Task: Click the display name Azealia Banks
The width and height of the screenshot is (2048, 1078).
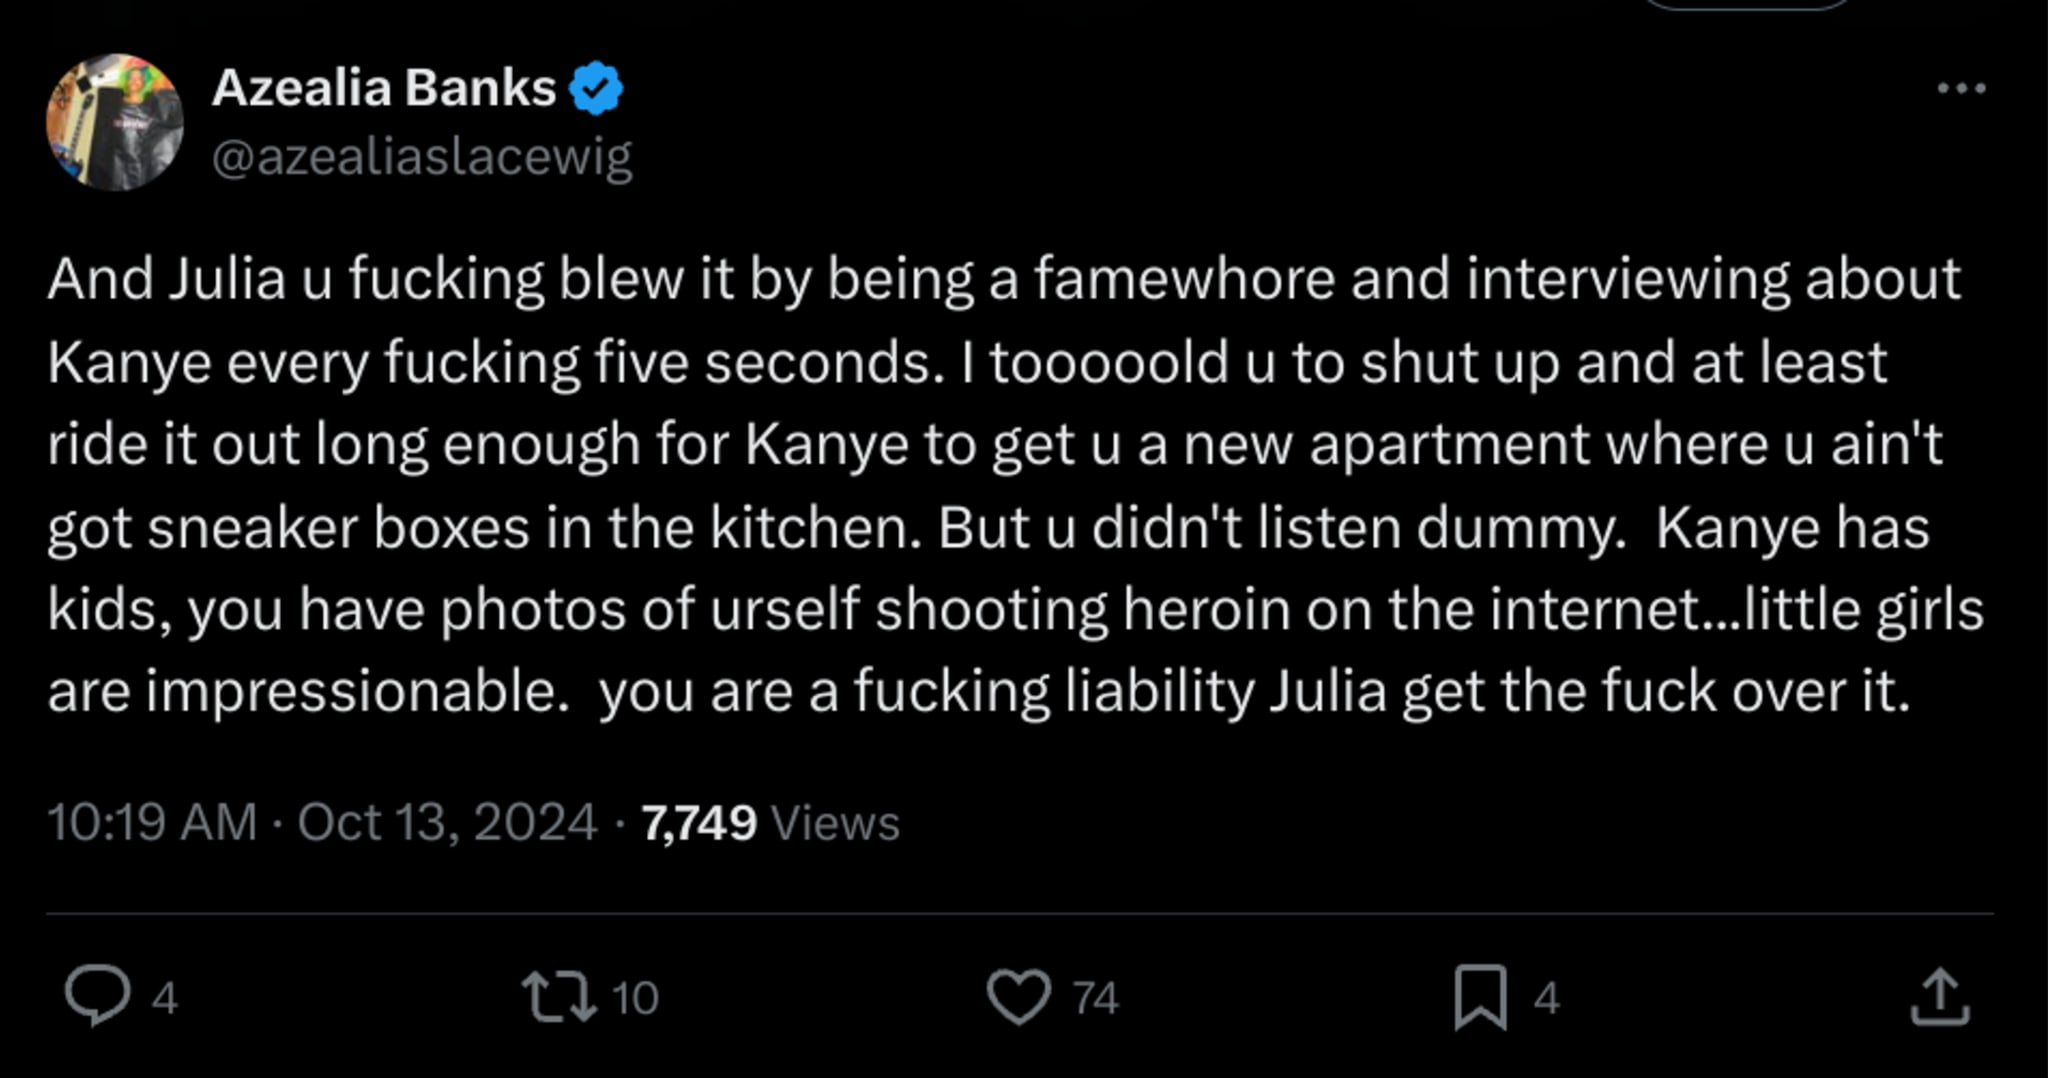Action: 385,86
